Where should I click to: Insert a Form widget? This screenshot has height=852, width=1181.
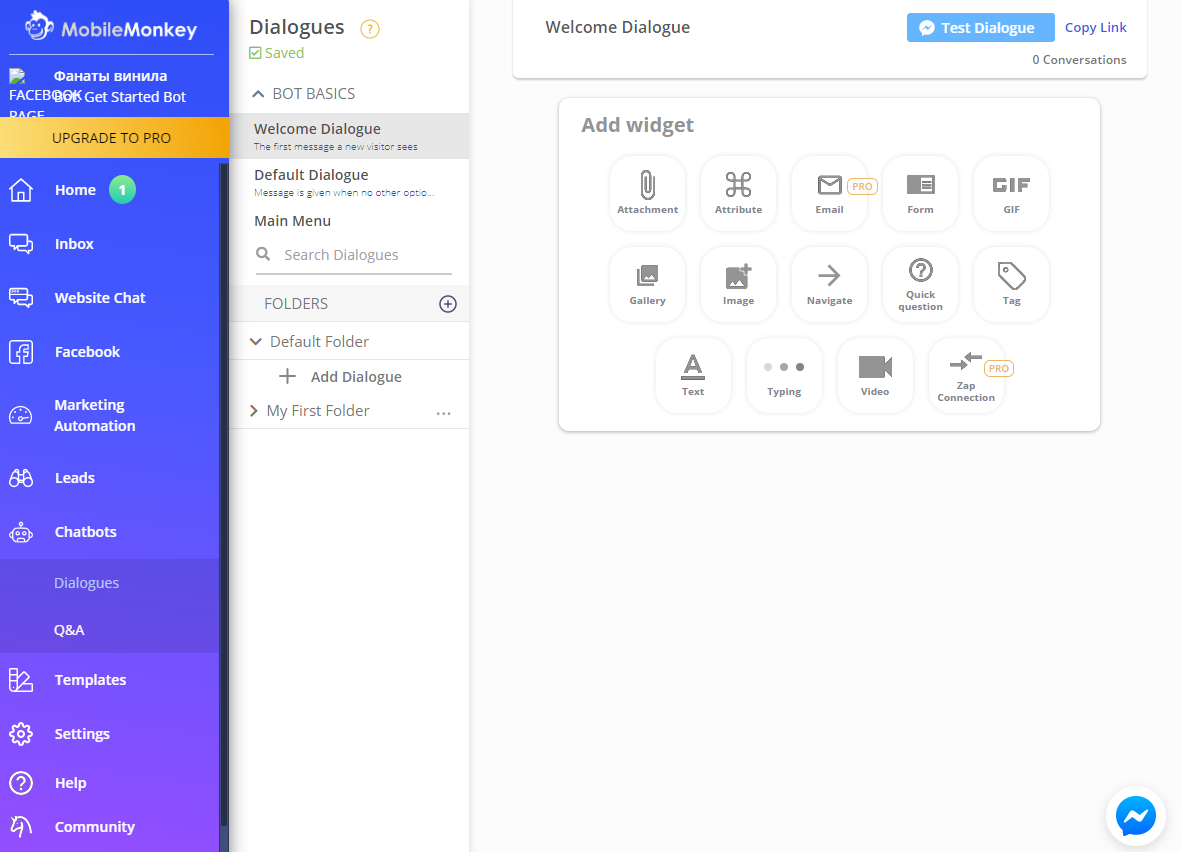[x=920, y=192]
